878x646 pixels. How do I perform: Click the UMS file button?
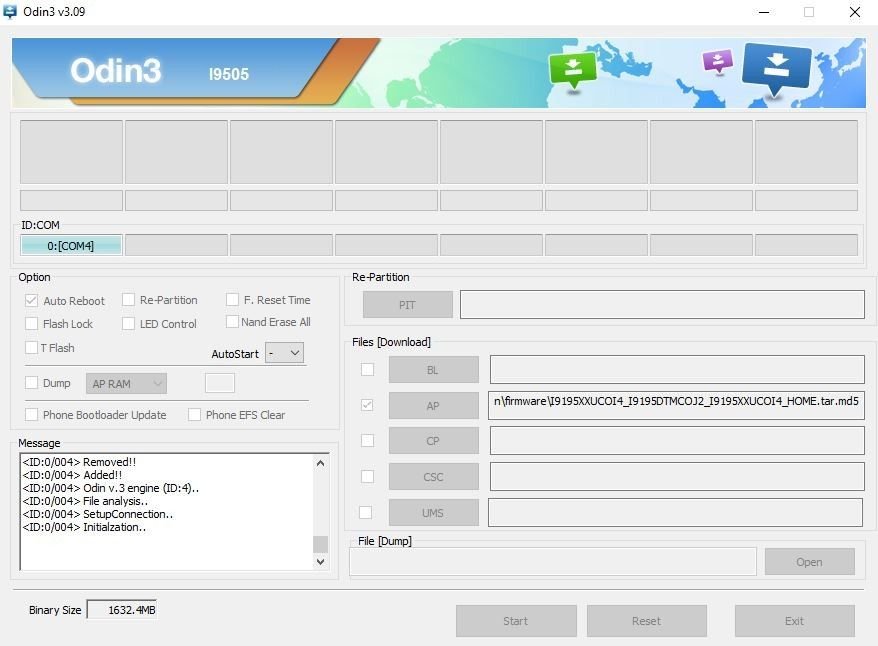pyautogui.click(x=433, y=512)
